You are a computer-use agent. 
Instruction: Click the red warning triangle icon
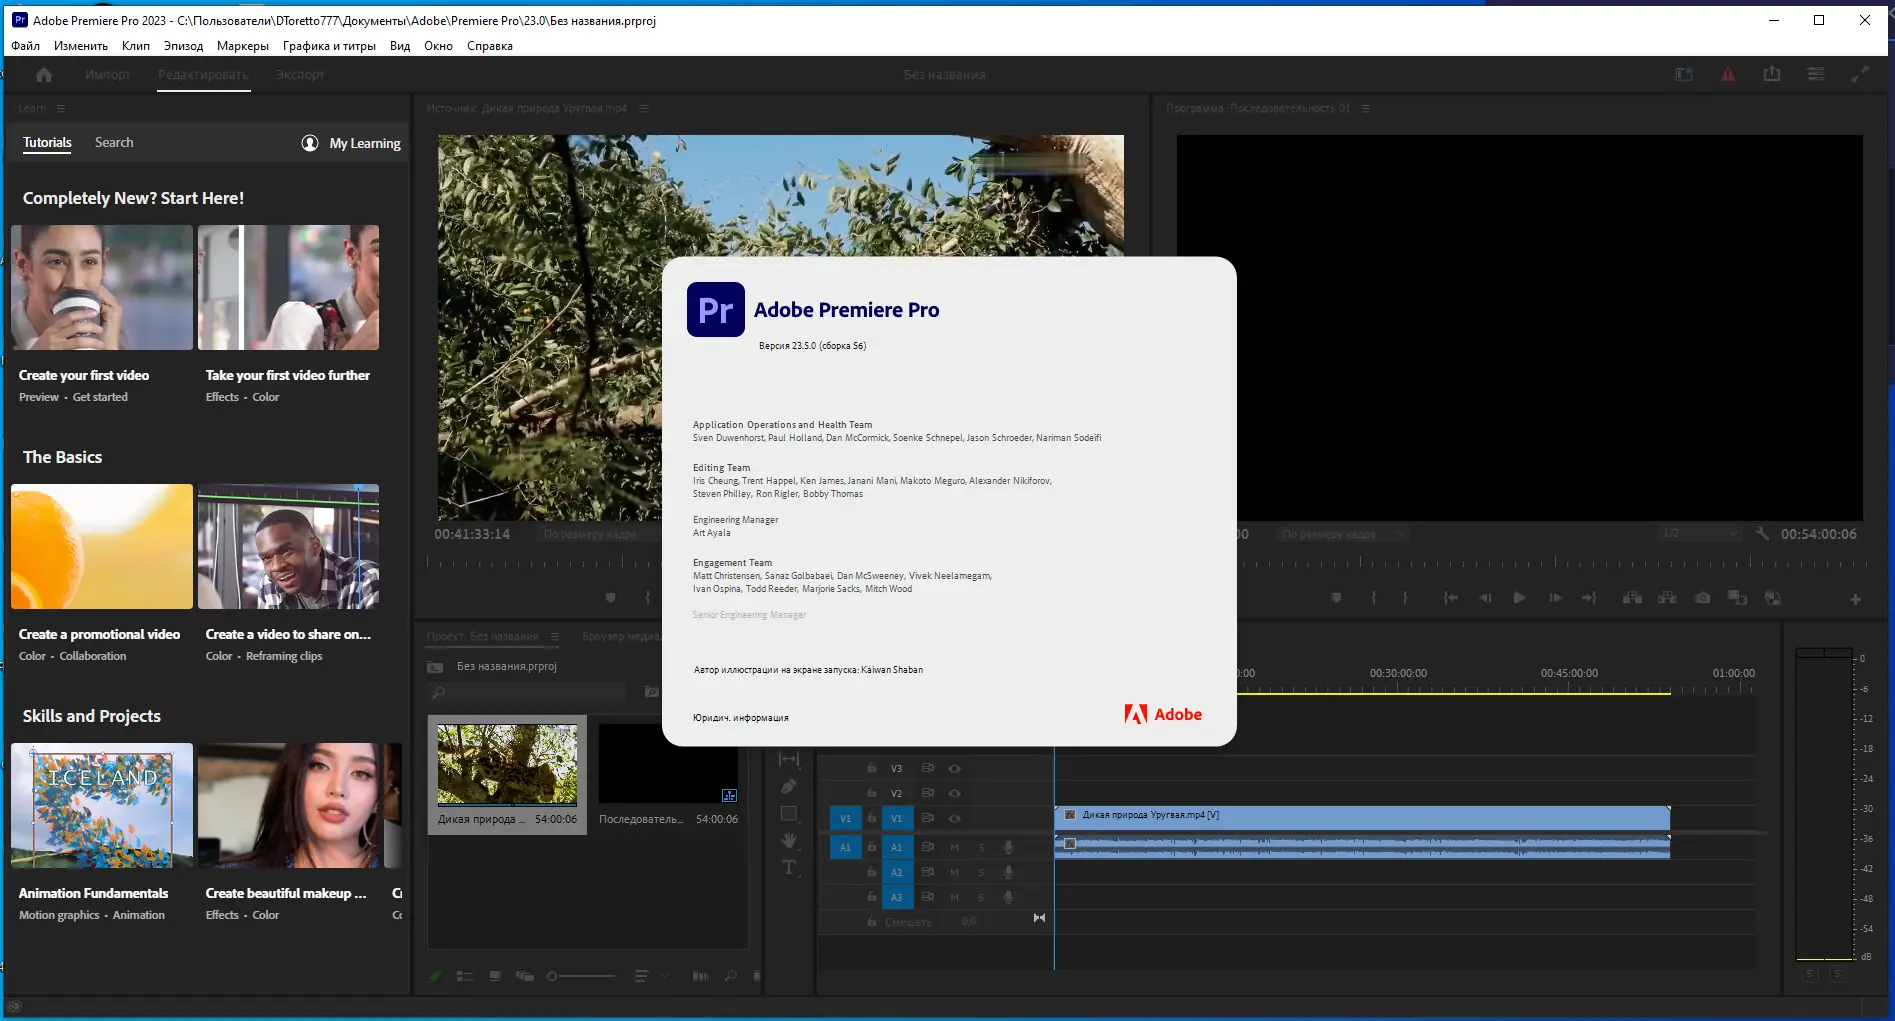coord(1728,75)
